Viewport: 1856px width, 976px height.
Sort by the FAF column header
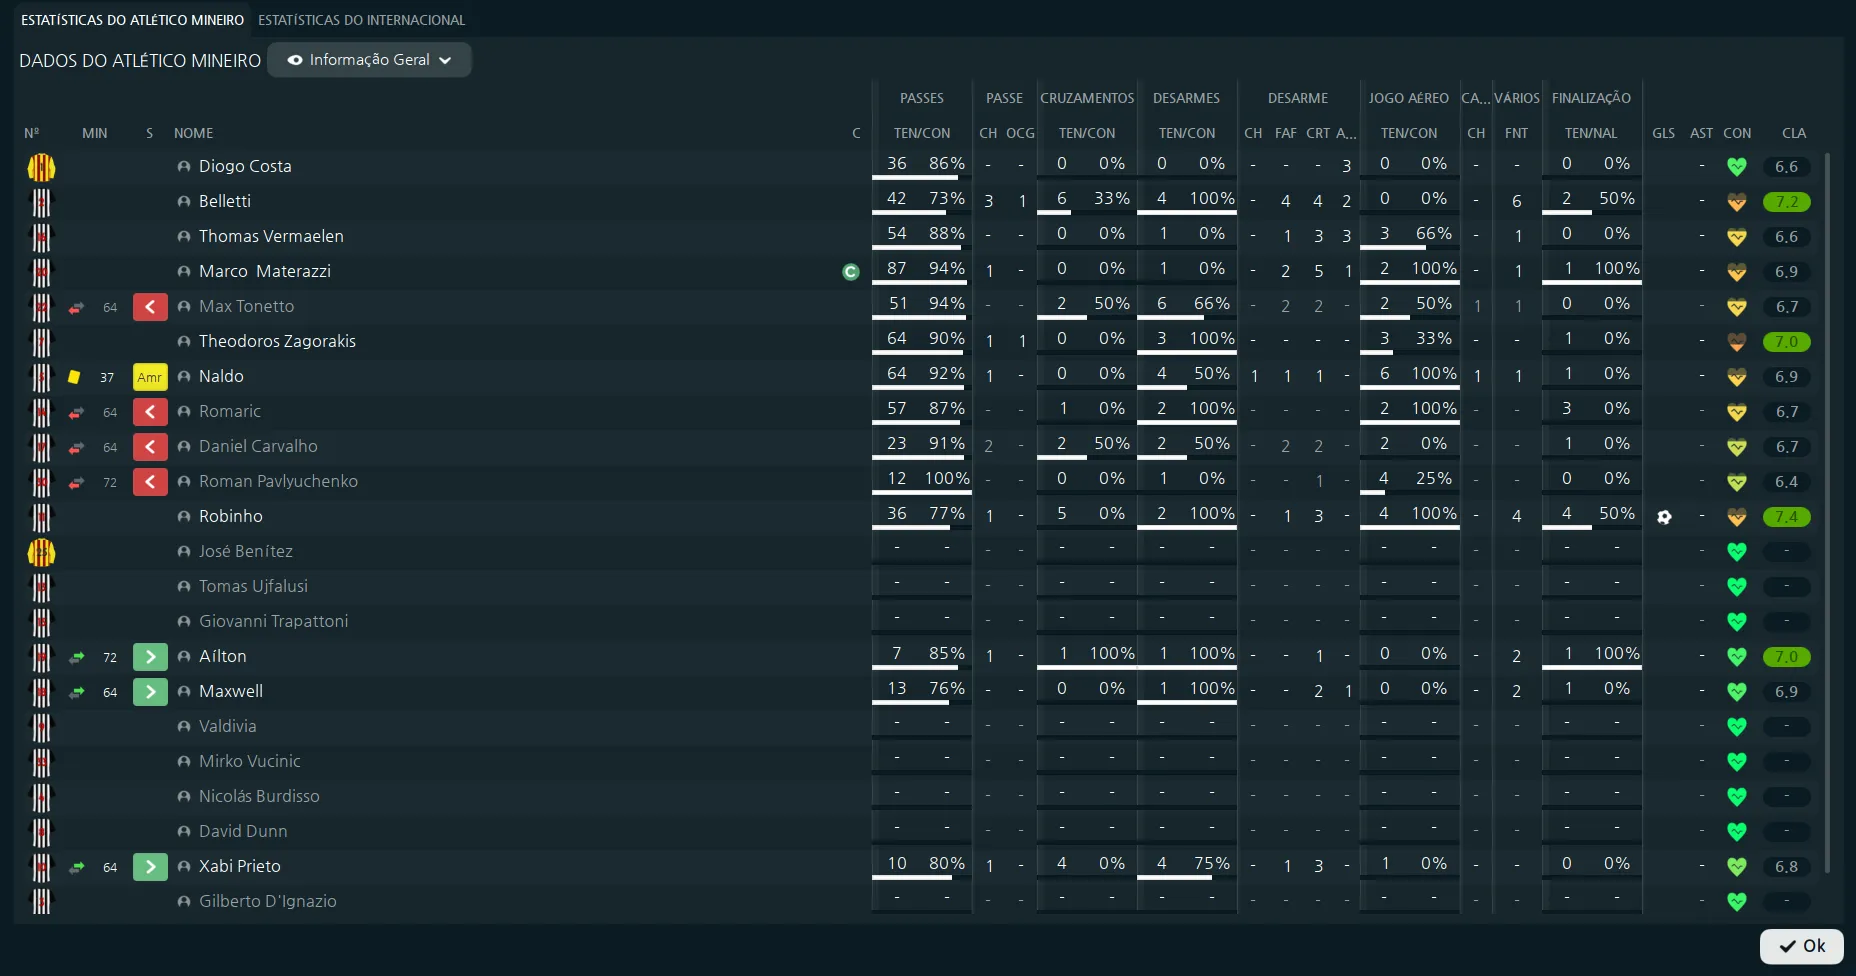coord(1285,133)
